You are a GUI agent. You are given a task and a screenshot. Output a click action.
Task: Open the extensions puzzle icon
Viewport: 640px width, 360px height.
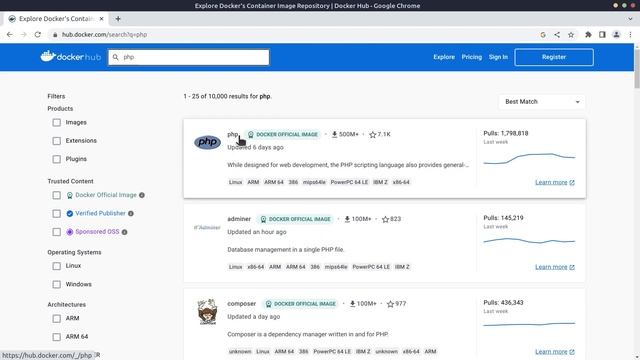pyautogui.click(x=588, y=35)
